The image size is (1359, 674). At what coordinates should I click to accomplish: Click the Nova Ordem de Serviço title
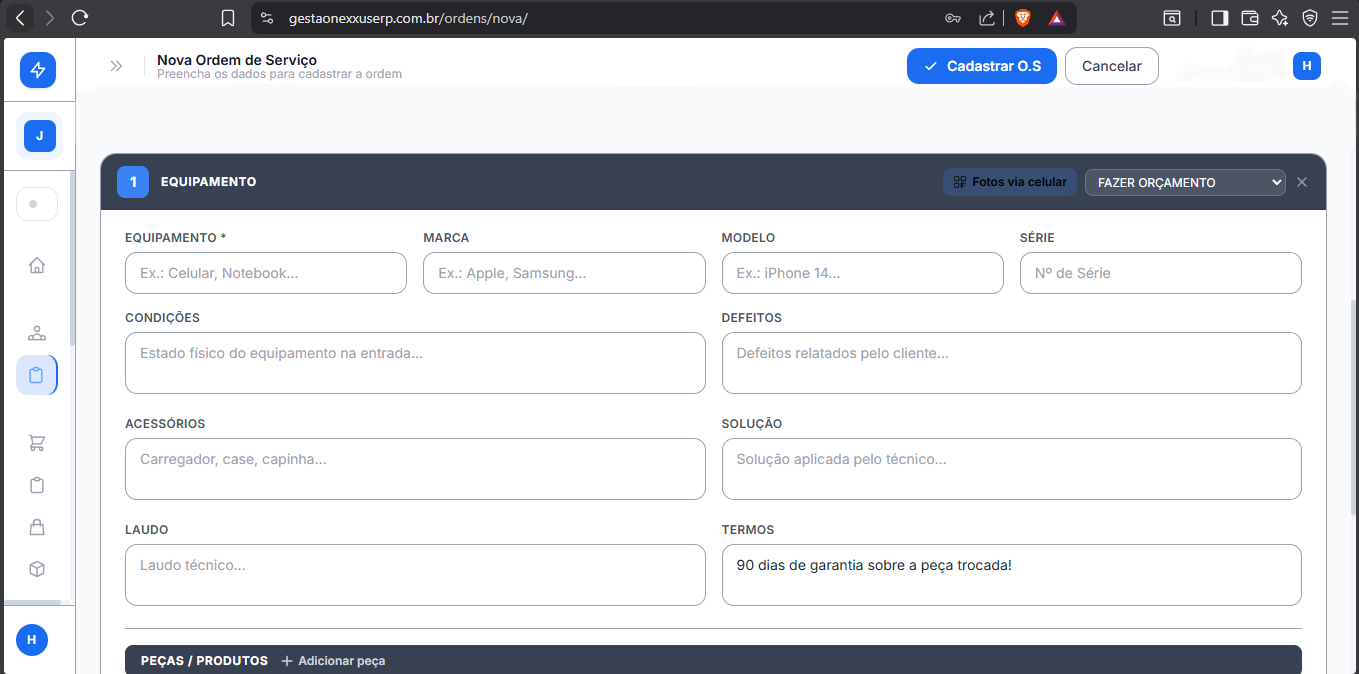pyautogui.click(x=237, y=60)
